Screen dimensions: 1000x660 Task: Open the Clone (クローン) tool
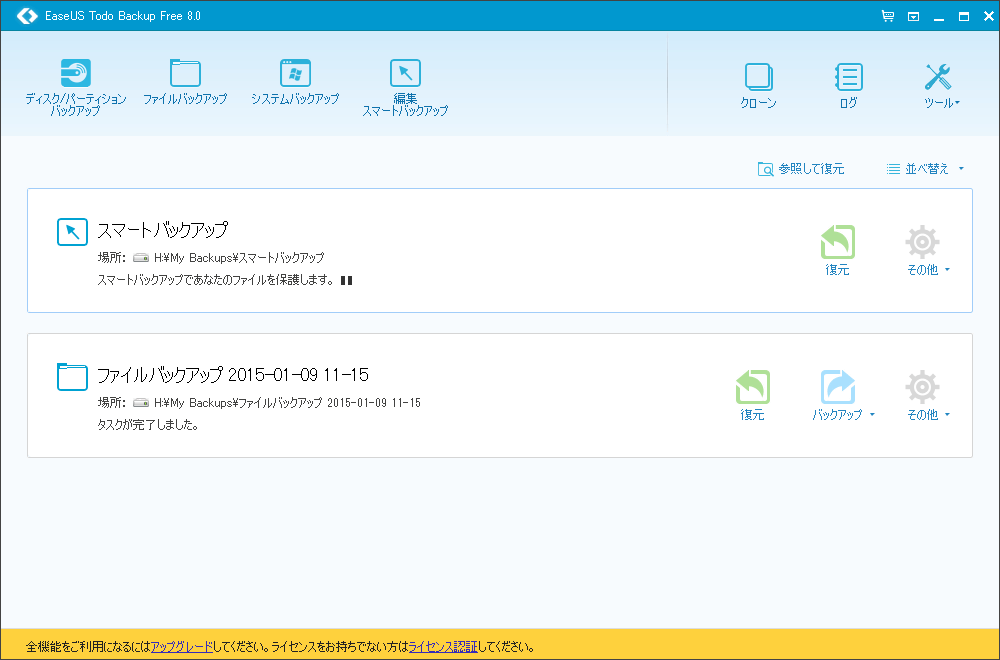click(x=758, y=86)
